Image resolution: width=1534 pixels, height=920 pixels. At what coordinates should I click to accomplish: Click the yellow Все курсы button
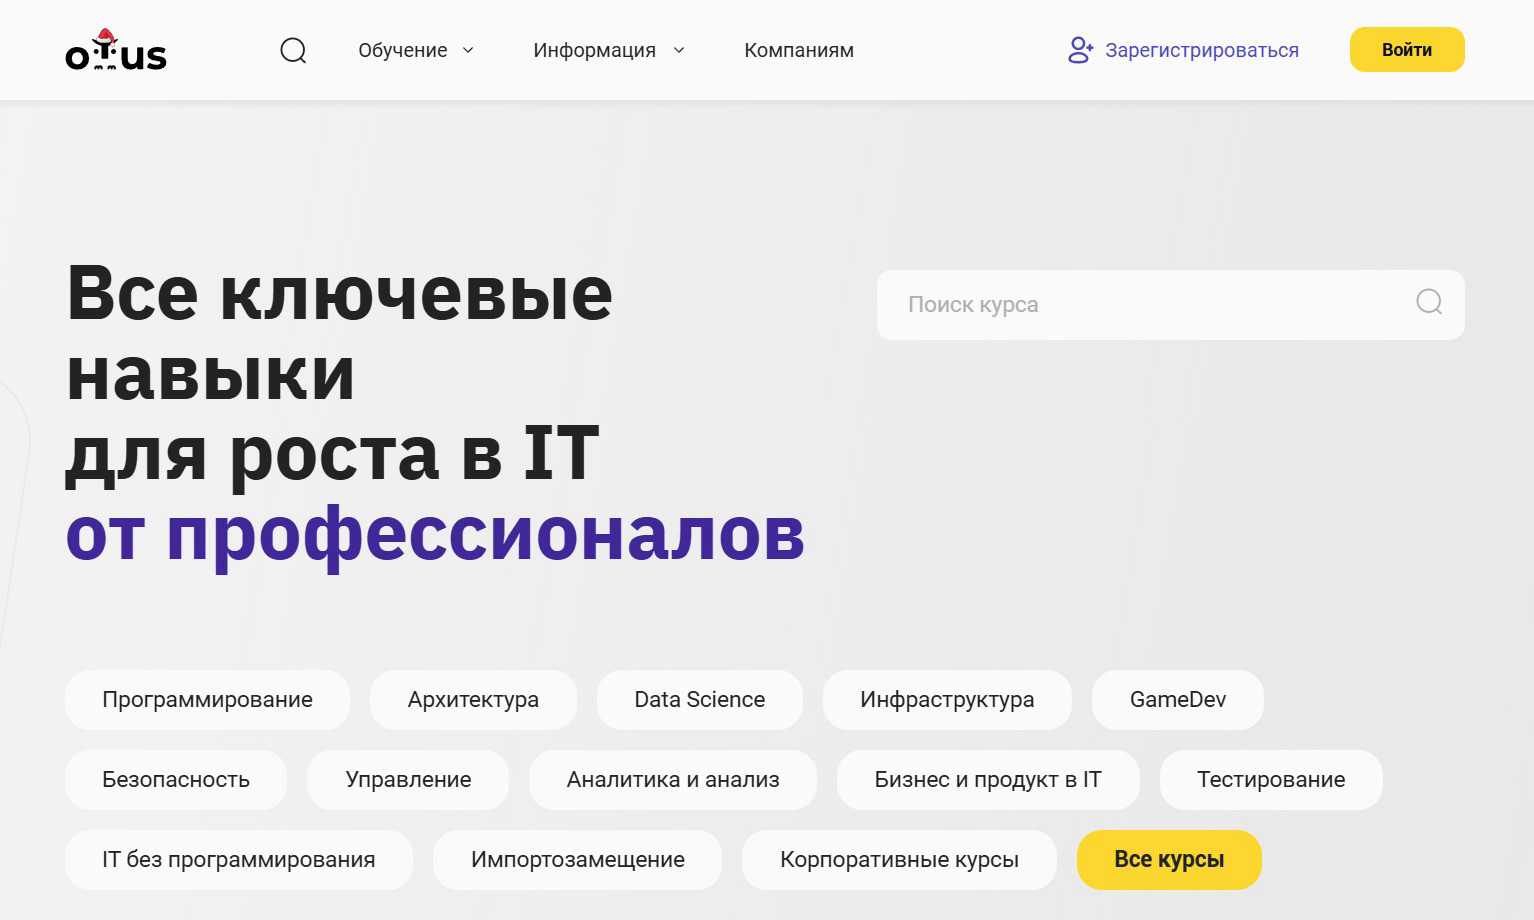1168,860
